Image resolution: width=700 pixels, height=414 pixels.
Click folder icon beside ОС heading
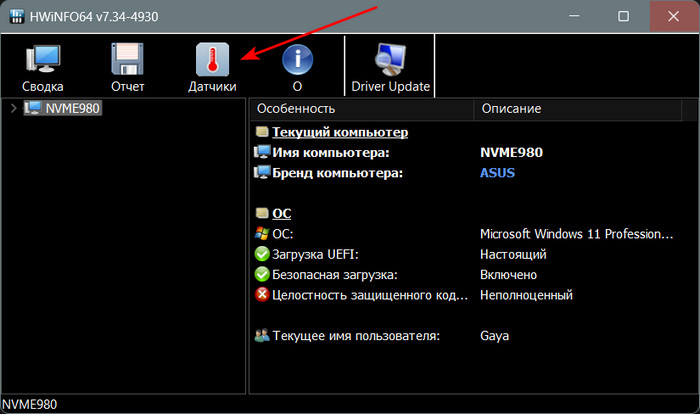[262, 213]
